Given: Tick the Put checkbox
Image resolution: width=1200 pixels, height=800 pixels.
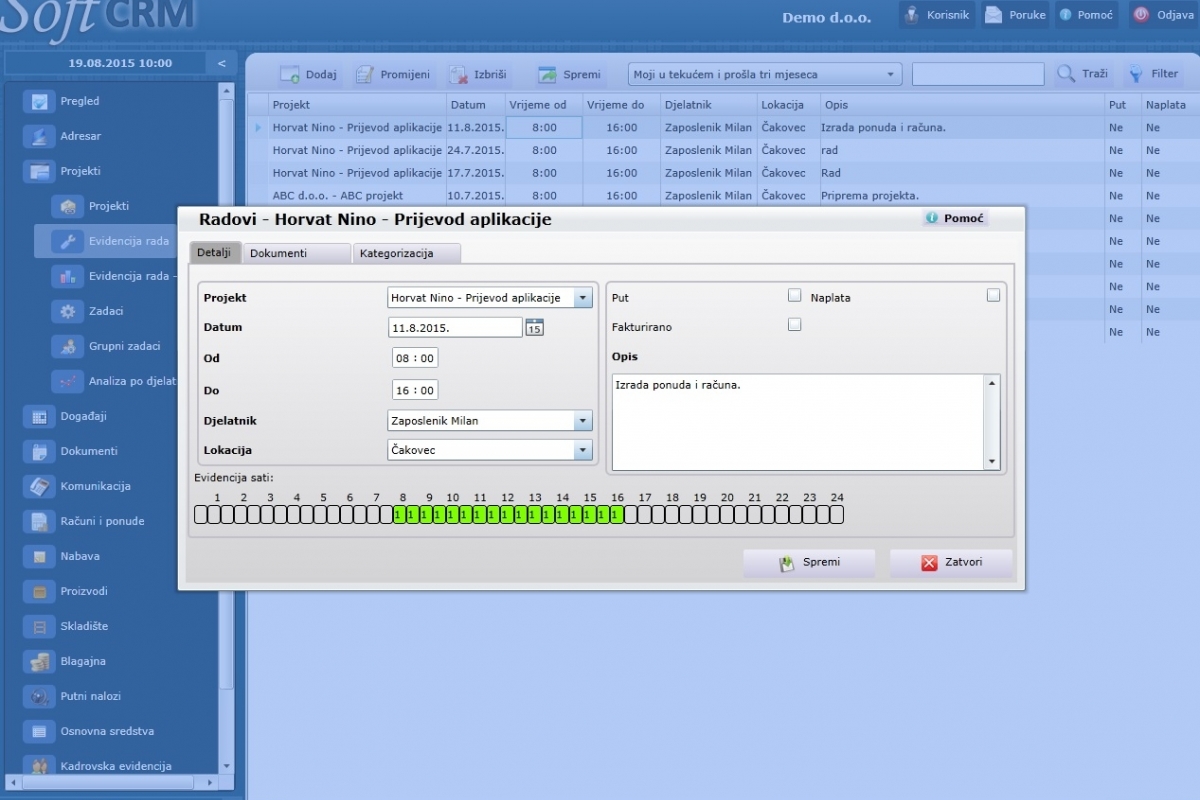Looking at the screenshot, I should coord(795,295).
